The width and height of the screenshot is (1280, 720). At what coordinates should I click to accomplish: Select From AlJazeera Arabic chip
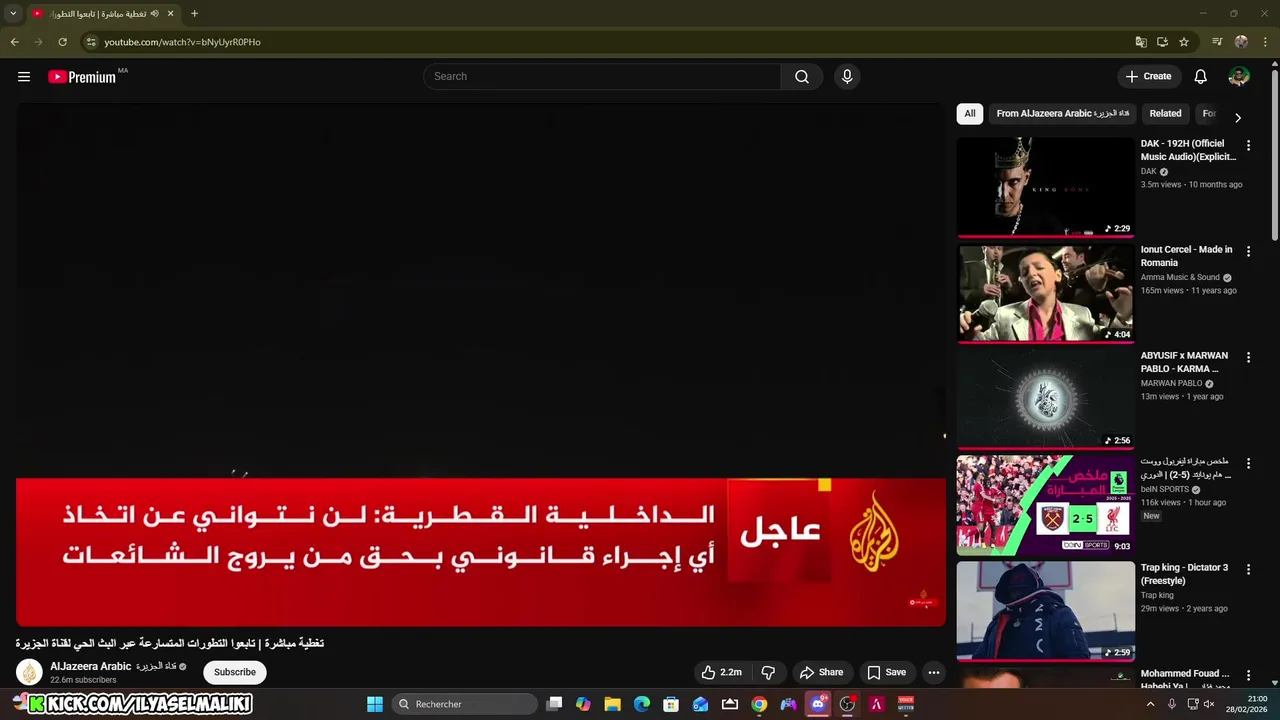(x=1062, y=113)
